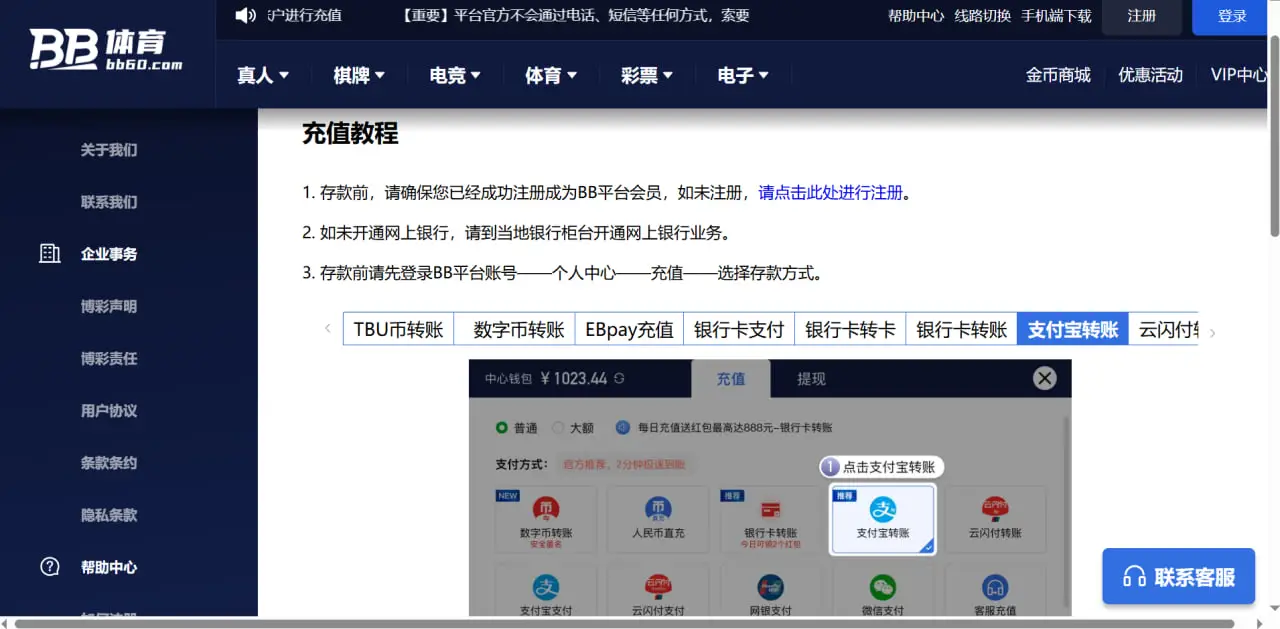Open 优惠活动 page
Screen dimensions: 1280x629
1150,75
